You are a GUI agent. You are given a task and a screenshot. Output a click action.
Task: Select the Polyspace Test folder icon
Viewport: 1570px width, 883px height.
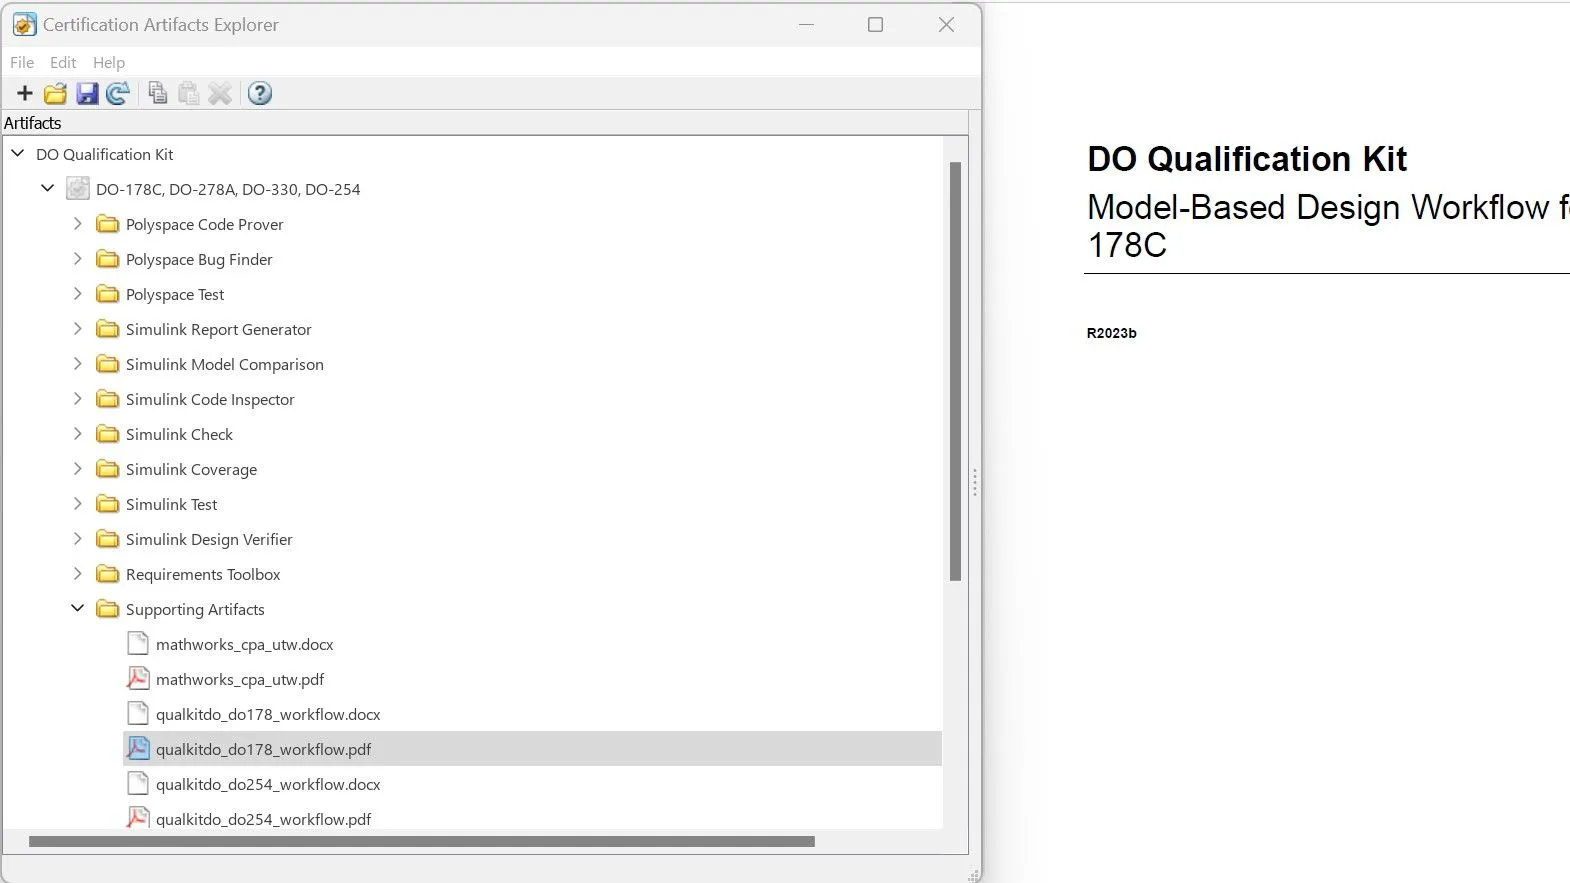click(x=107, y=294)
